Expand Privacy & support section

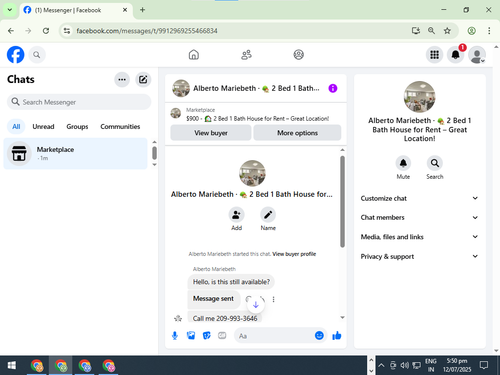click(x=419, y=256)
